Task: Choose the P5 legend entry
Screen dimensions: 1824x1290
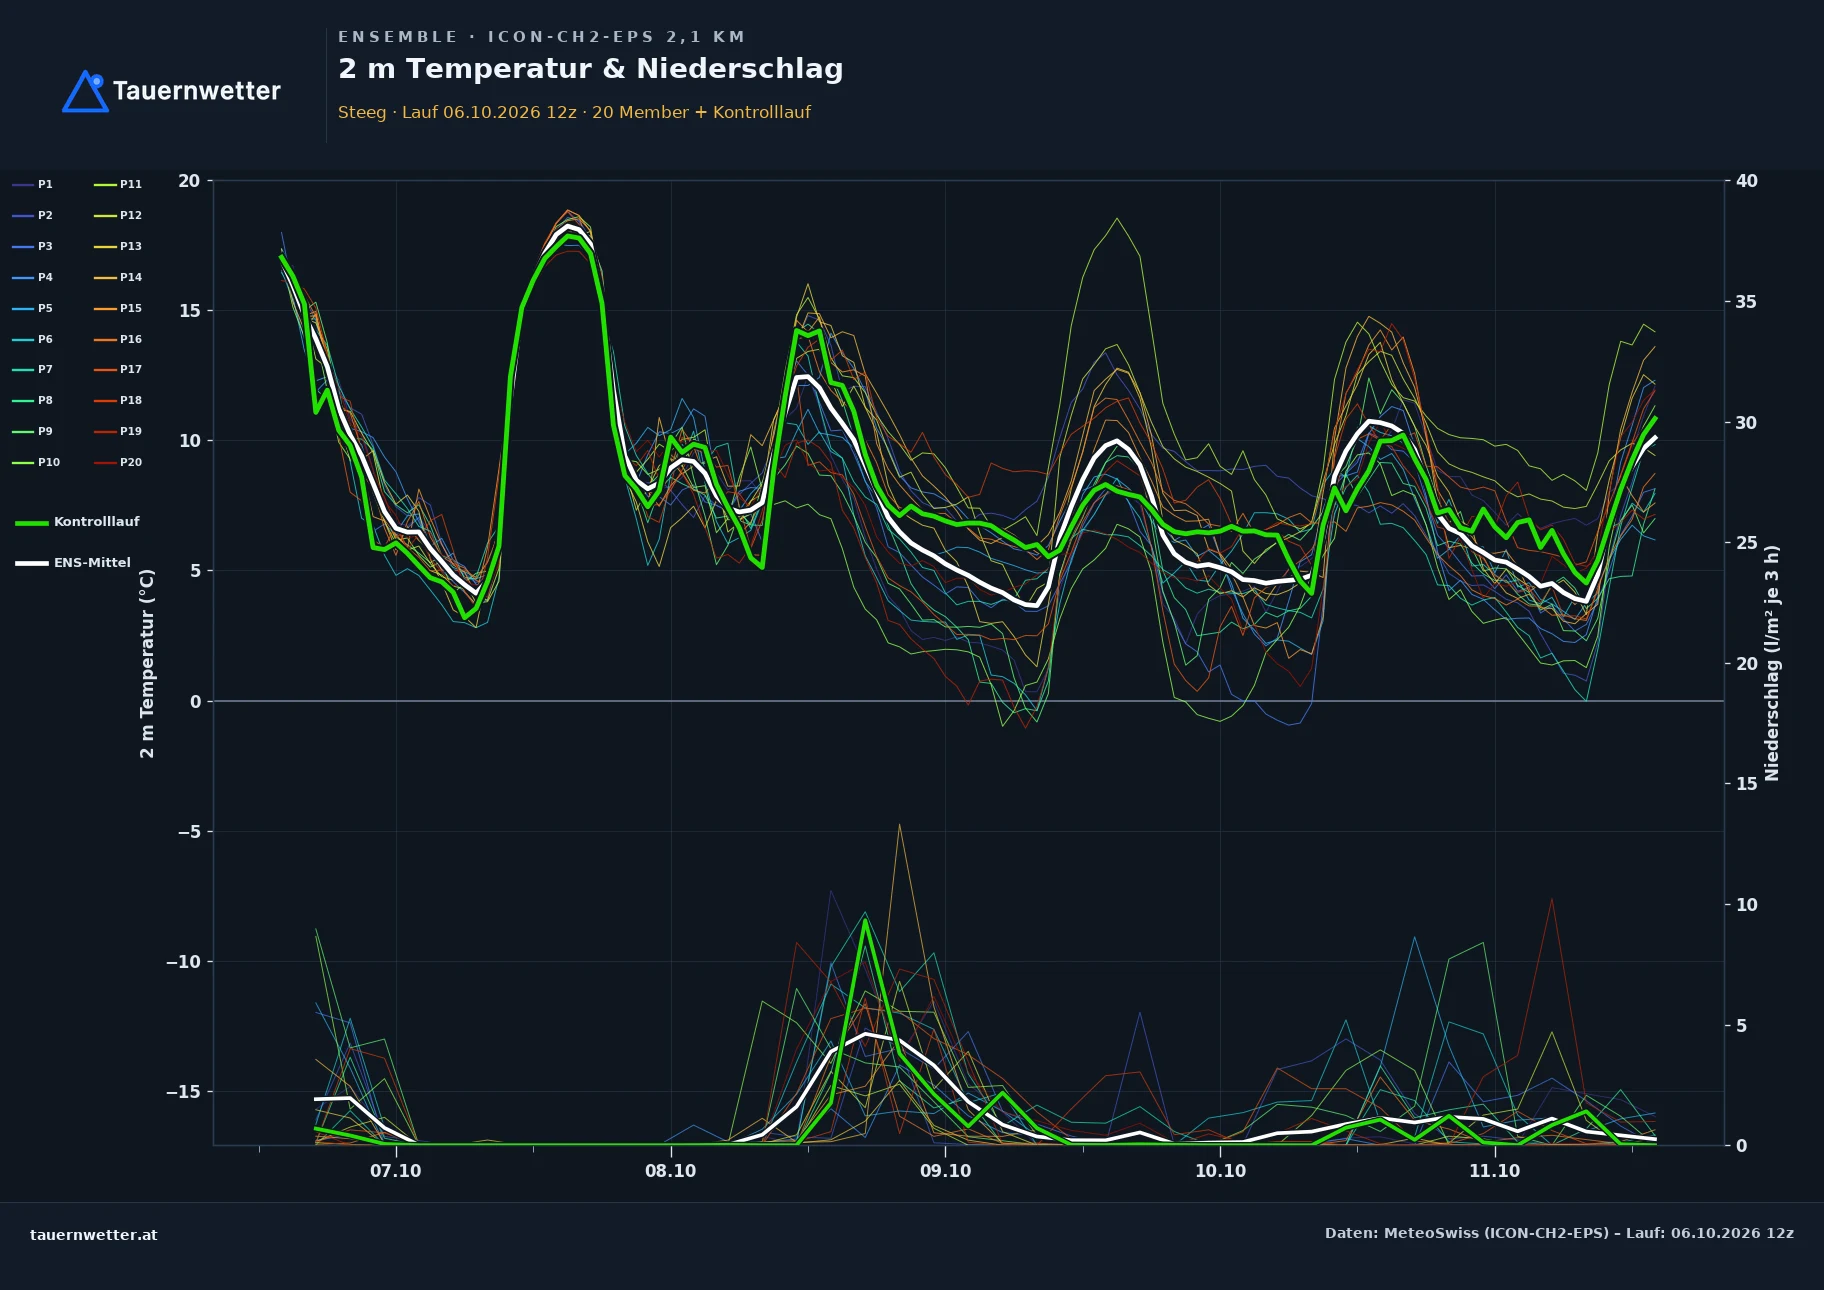Action: 33,308
